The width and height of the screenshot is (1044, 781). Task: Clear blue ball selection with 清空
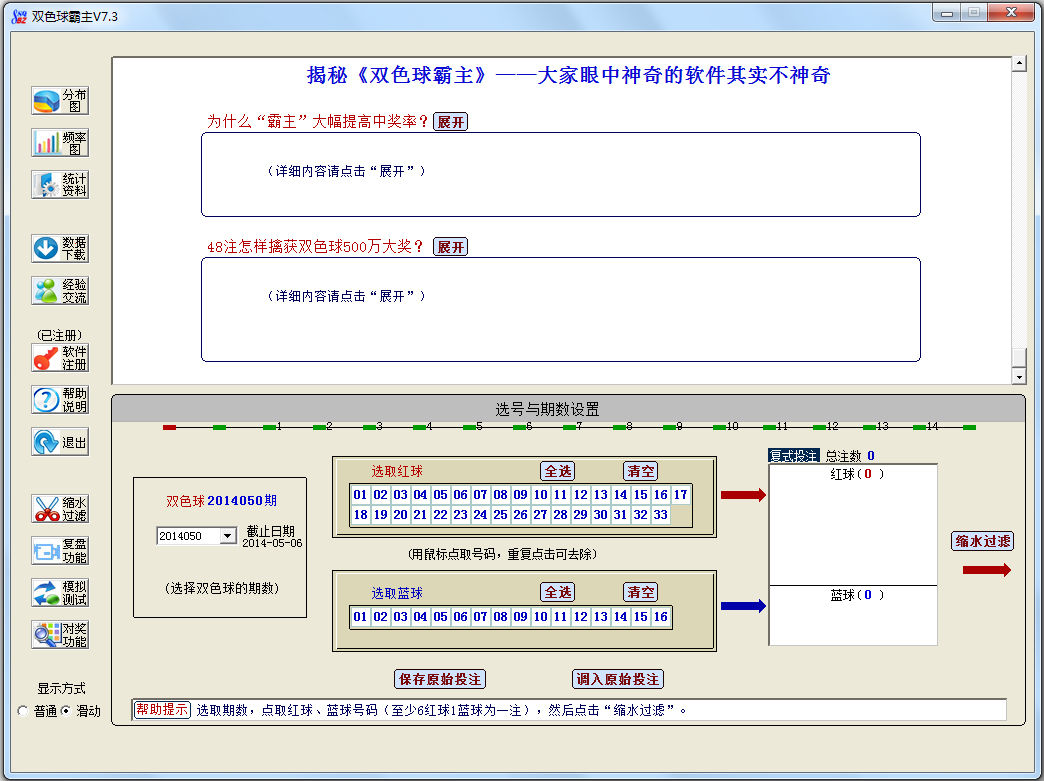click(x=641, y=593)
